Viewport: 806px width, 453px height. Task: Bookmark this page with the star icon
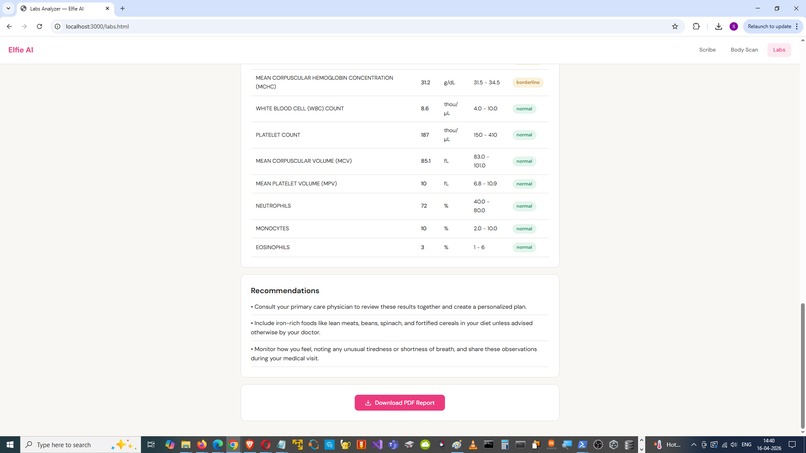[675, 26]
